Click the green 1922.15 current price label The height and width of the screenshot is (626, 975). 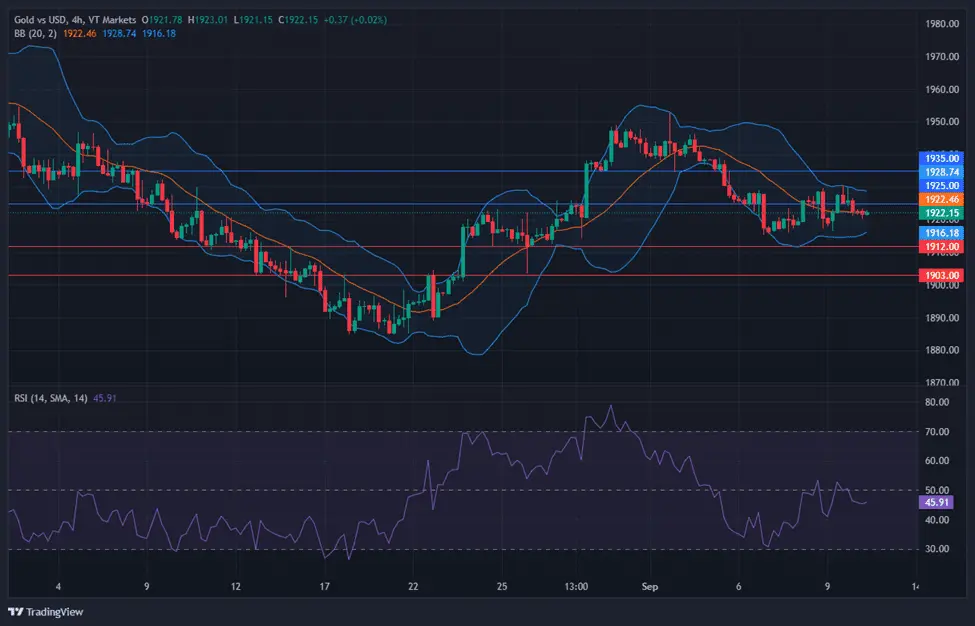[940, 214]
